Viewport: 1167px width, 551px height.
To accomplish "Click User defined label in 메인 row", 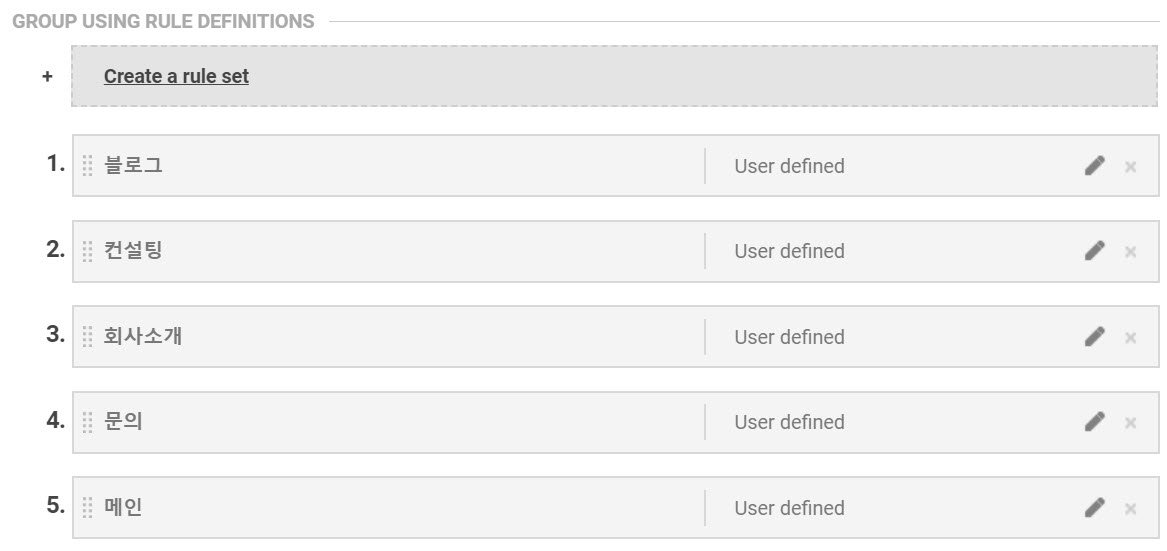I will [789, 508].
